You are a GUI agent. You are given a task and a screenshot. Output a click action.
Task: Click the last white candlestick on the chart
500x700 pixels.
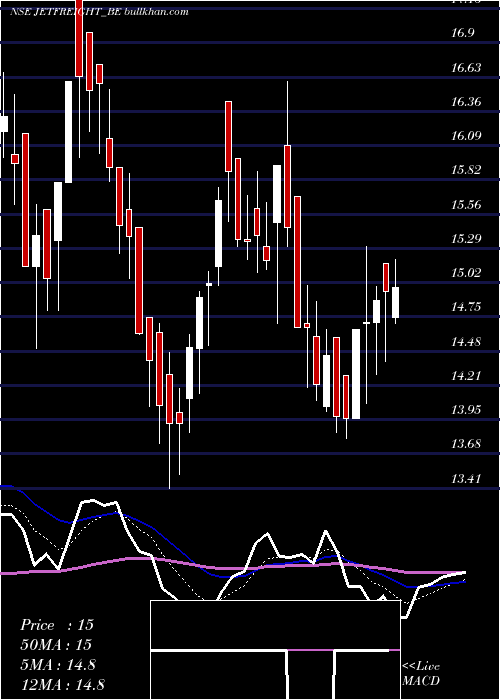[395, 303]
